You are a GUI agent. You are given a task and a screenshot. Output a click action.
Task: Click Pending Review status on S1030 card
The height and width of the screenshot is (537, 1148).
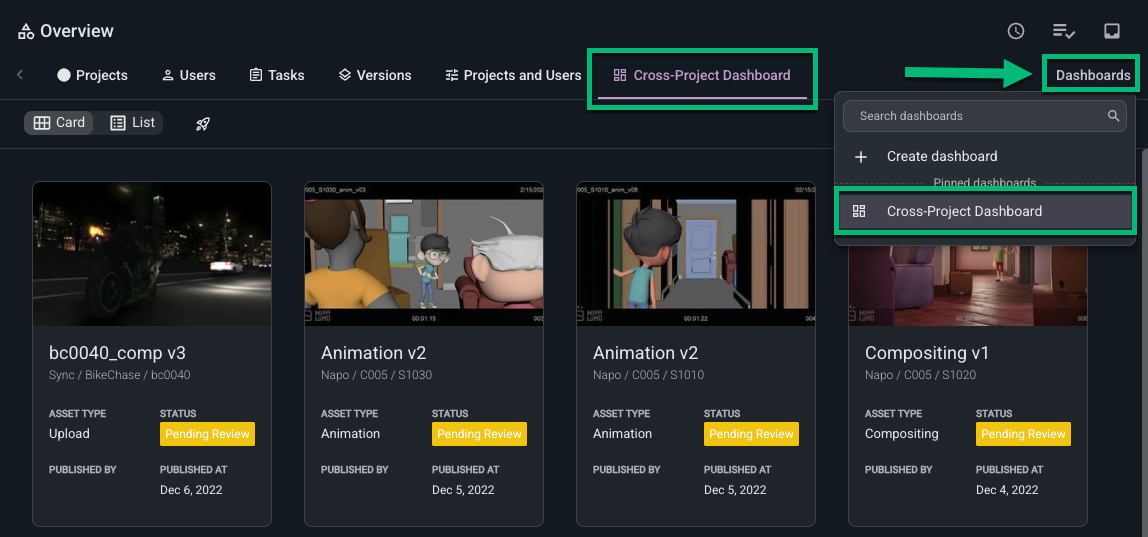480,434
